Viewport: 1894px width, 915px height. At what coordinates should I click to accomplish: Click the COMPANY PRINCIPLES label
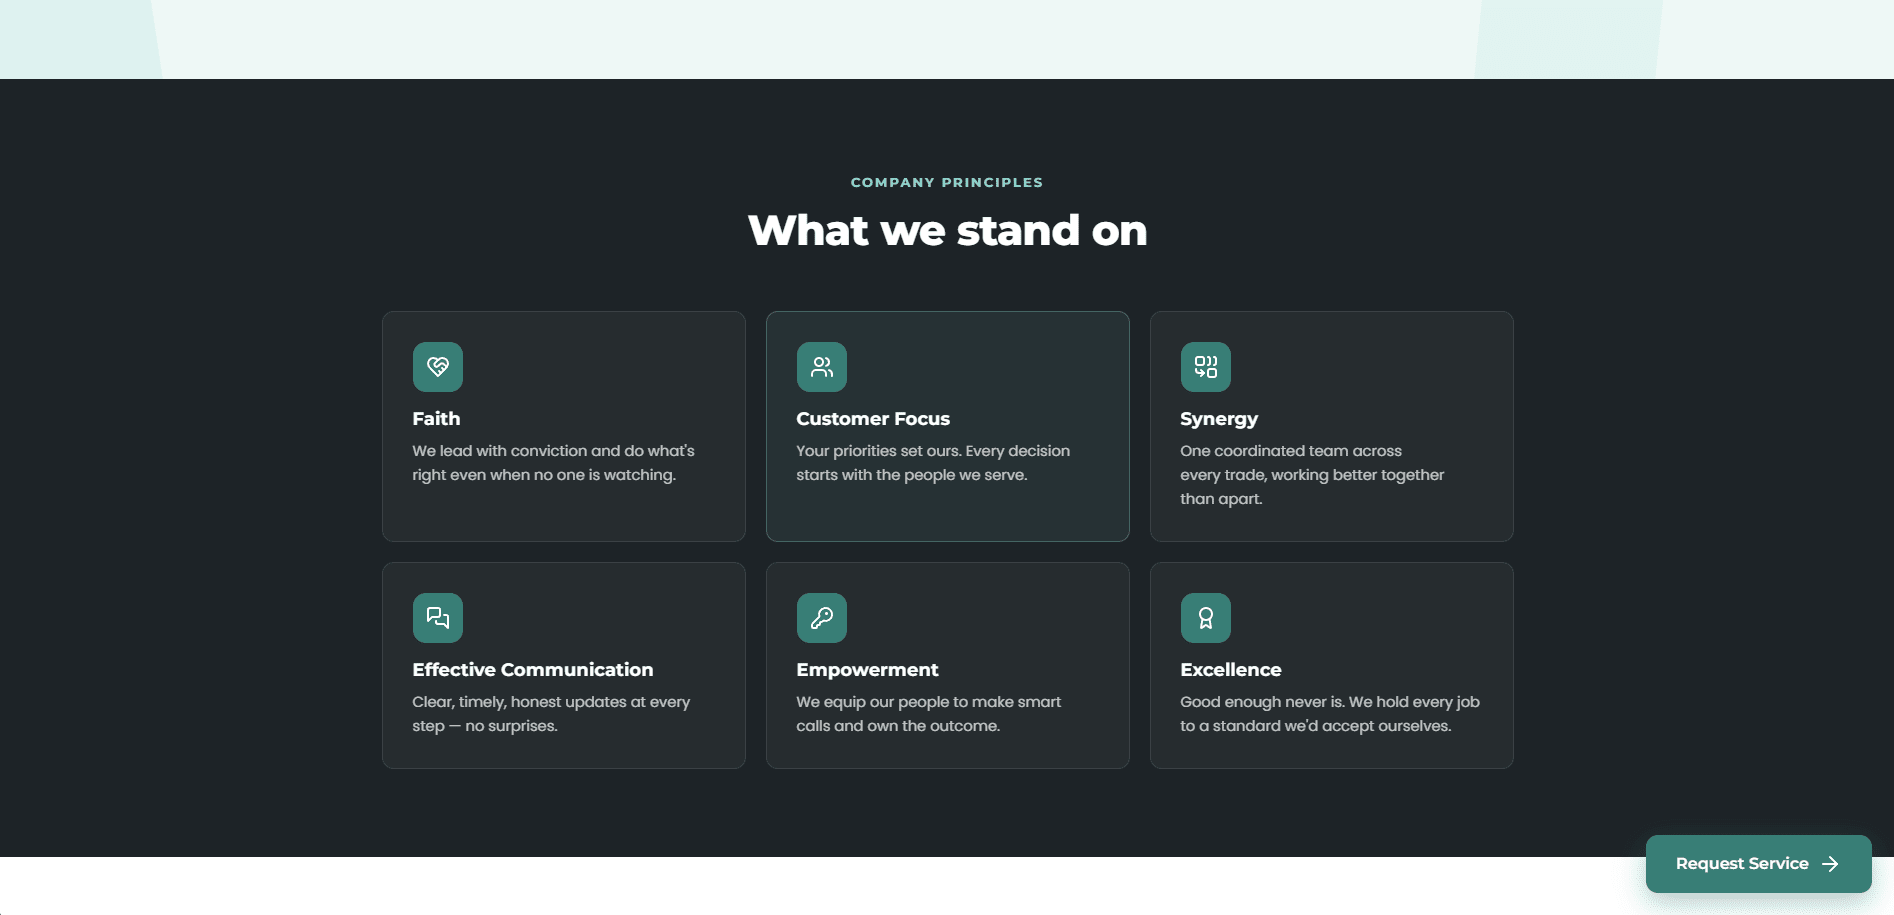pos(947,183)
